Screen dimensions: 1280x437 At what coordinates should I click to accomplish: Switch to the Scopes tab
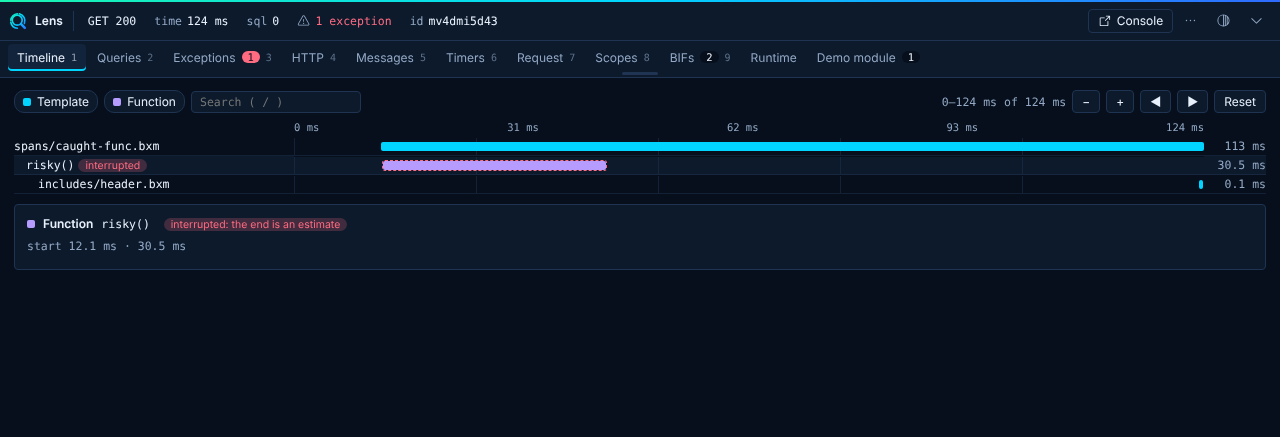[x=622, y=58]
